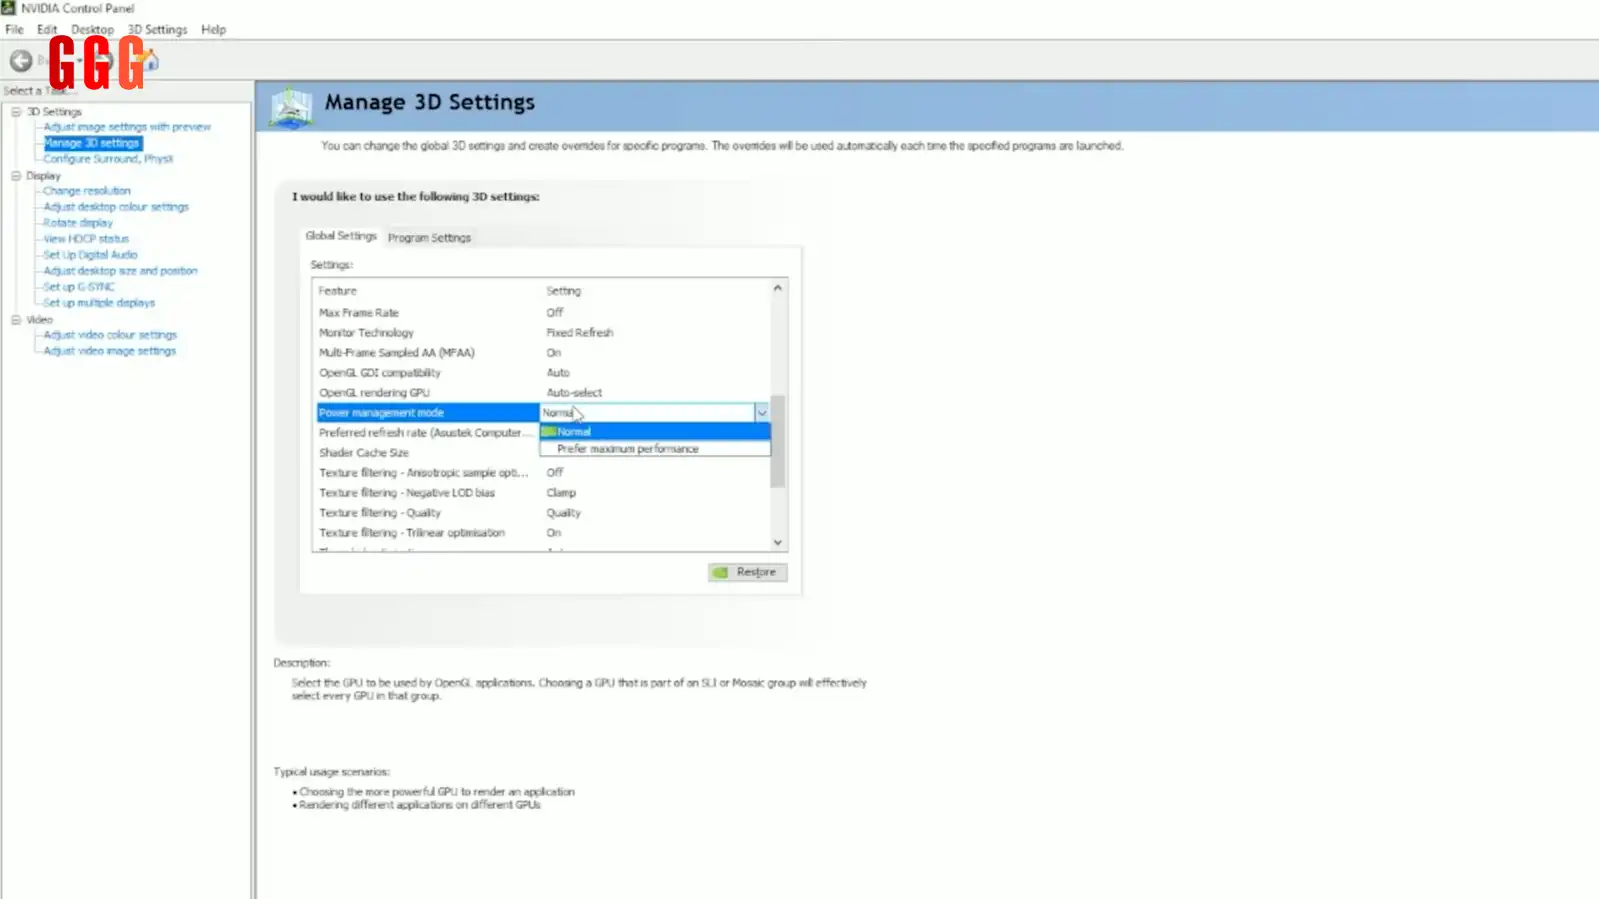Select Texture filtering - Anisotropic sample row
The height and width of the screenshot is (899, 1599).
[x=541, y=473]
